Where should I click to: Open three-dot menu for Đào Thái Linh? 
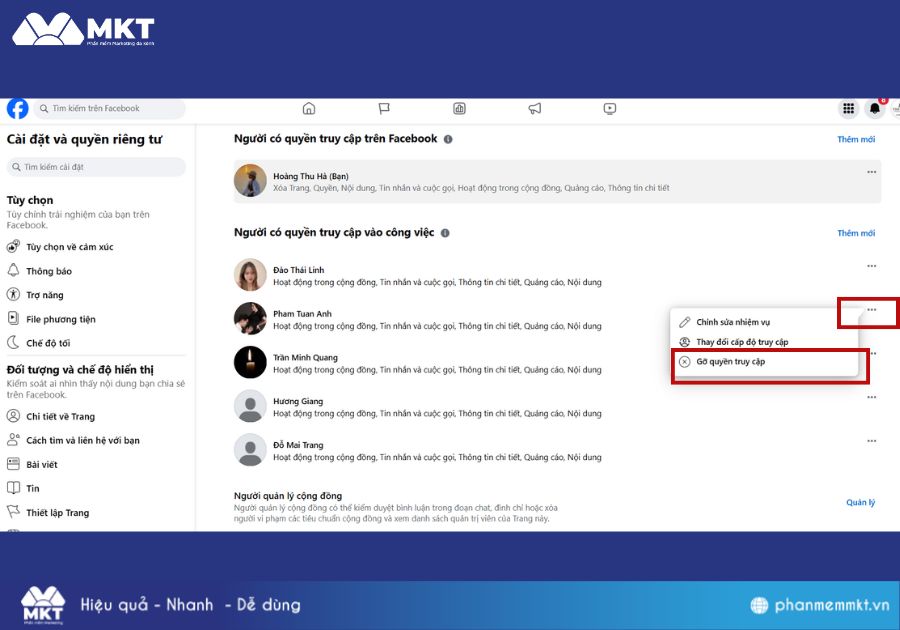[871, 266]
